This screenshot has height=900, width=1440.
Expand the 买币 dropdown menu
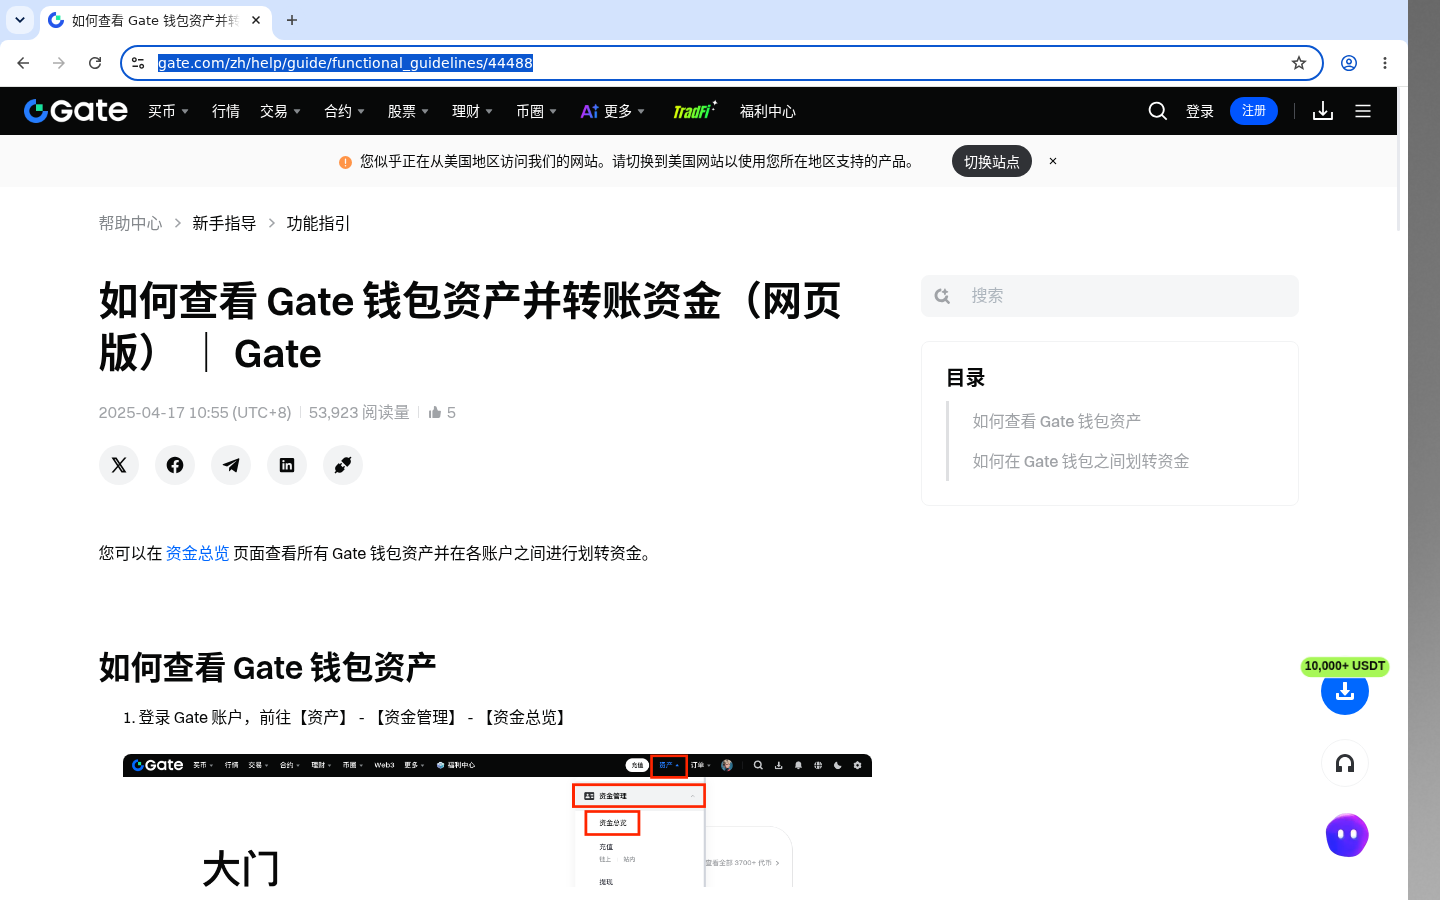point(169,111)
